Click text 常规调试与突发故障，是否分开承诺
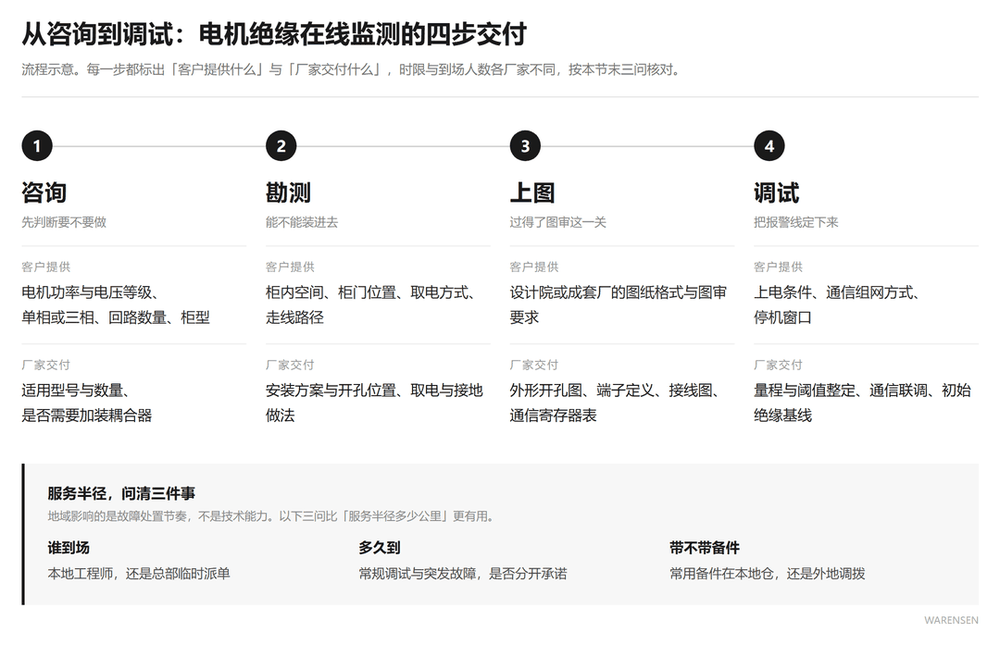The height and width of the screenshot is (645, 1000). [x=463, y=574]
